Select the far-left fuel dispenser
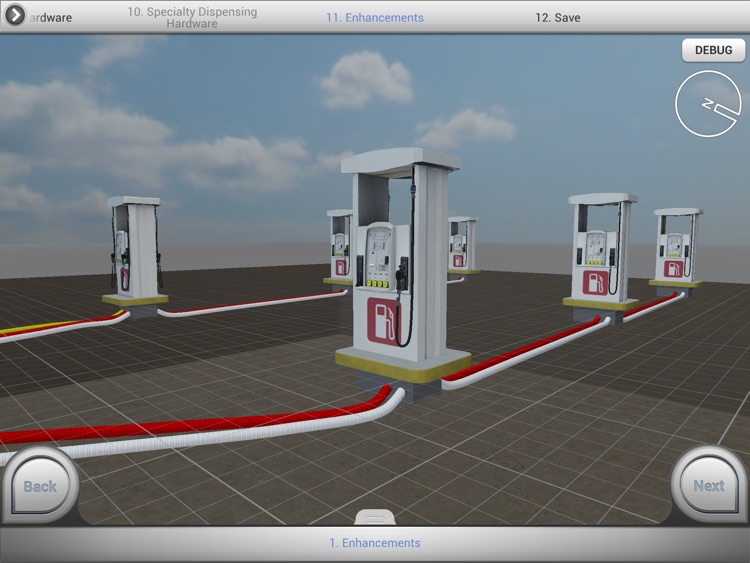 click(135, 252)
